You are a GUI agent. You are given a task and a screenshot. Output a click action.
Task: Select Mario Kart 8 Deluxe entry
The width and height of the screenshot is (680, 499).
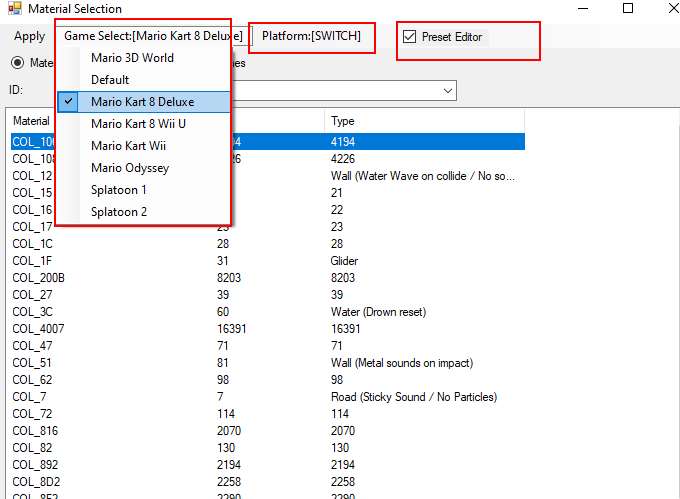144,102
